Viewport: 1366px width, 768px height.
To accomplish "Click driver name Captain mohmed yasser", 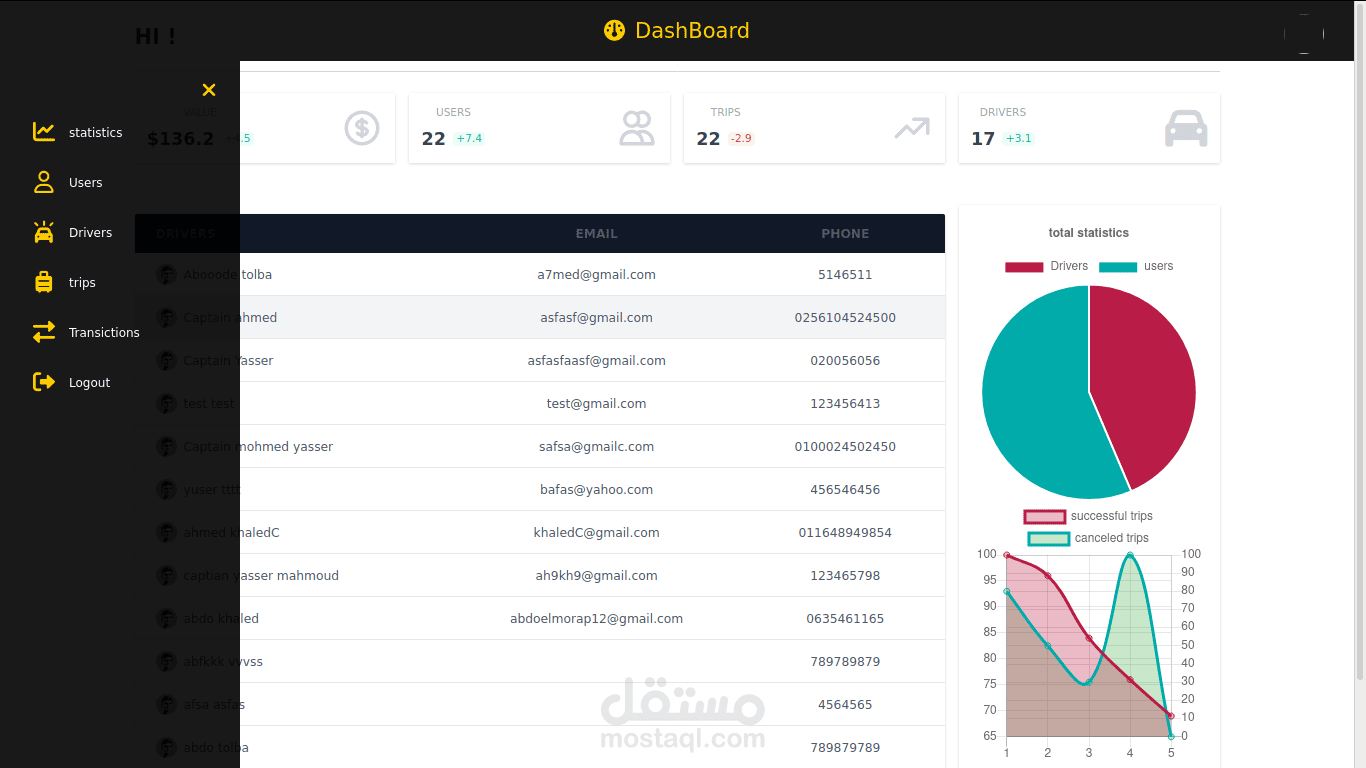I will [258, 447].
